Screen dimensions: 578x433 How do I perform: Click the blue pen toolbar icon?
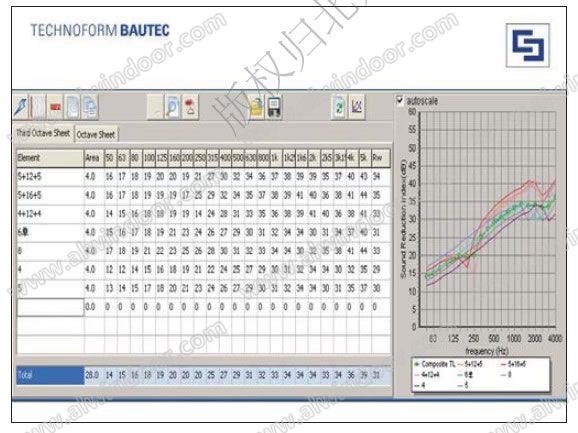point(21,107)
